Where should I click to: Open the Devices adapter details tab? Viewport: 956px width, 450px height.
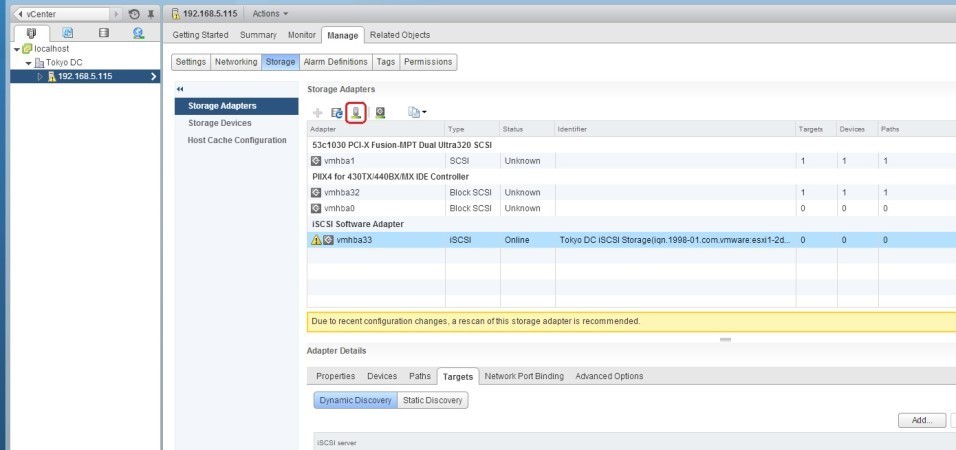[382, 376]
